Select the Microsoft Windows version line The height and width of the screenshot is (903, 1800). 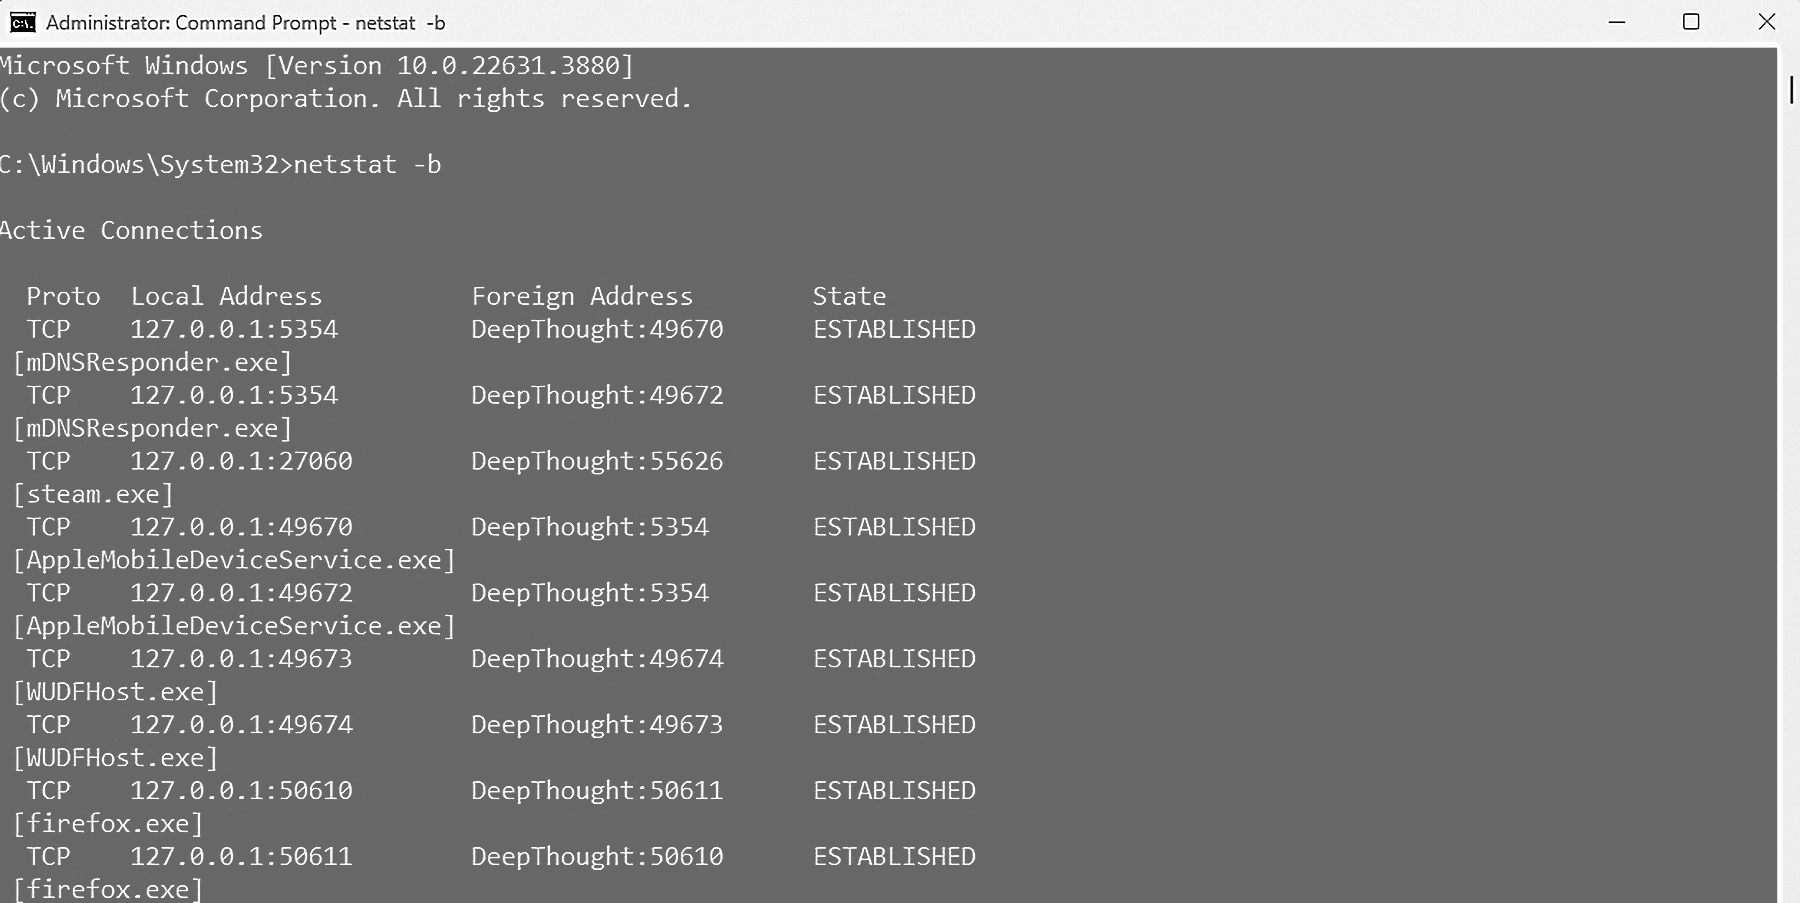point(316,65)
